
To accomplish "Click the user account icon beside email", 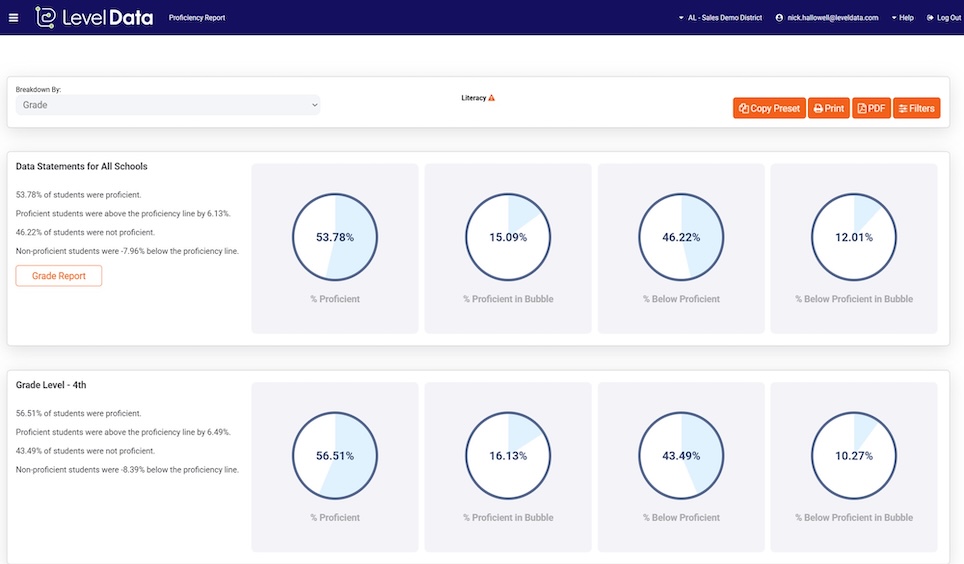I will pyautogui.click(x=779, y=18).
